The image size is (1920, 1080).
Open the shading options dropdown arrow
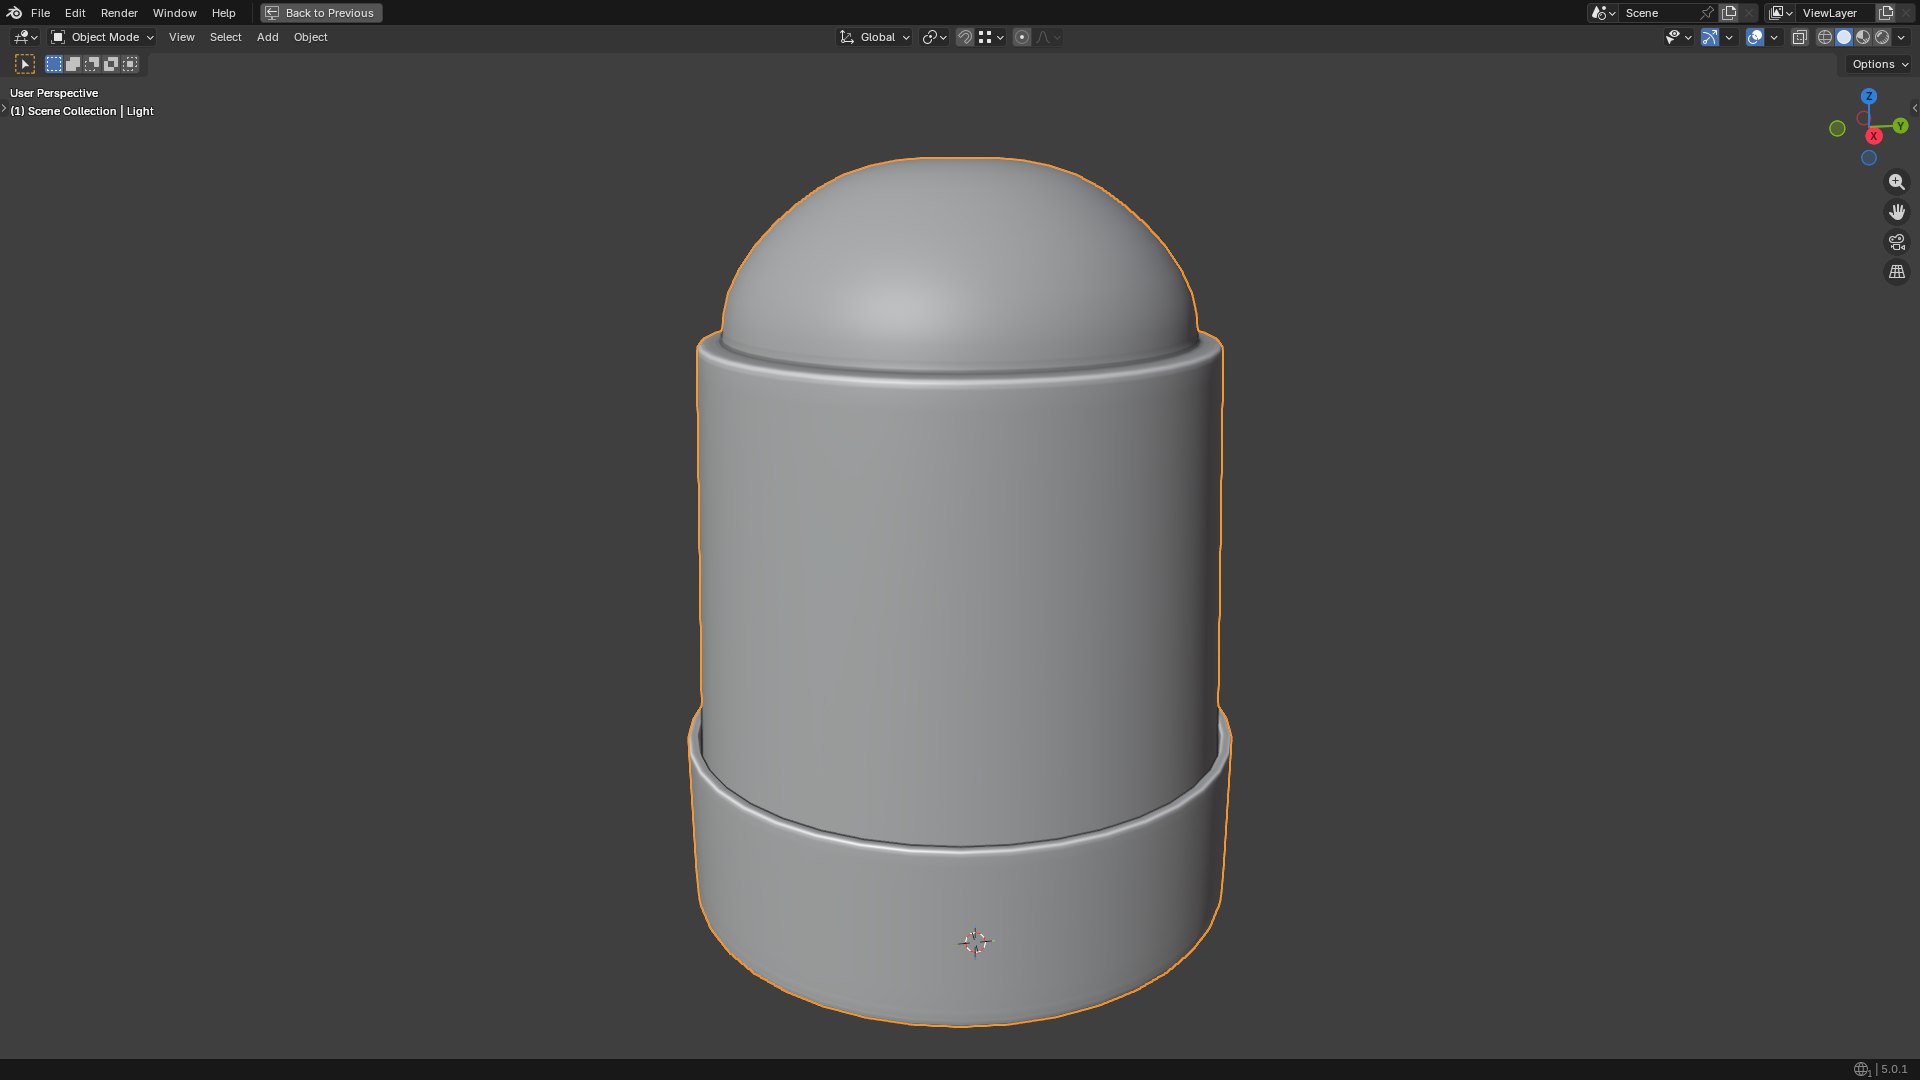tap(1901, 37)
